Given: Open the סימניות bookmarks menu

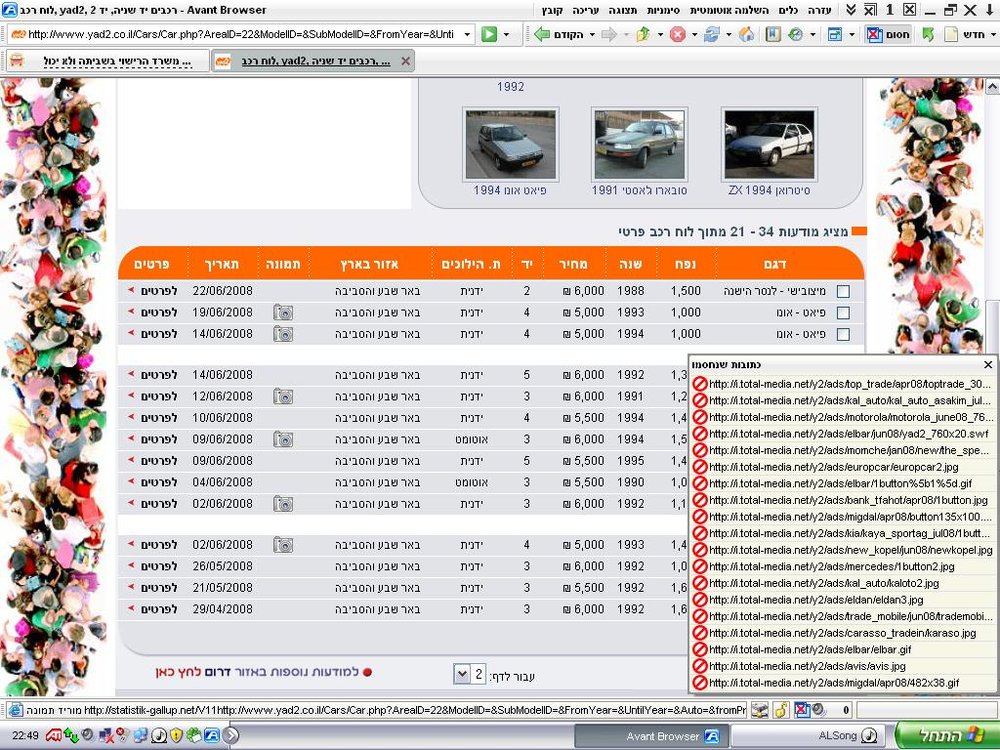Looking at the screenshot, I should pos(663,10).
